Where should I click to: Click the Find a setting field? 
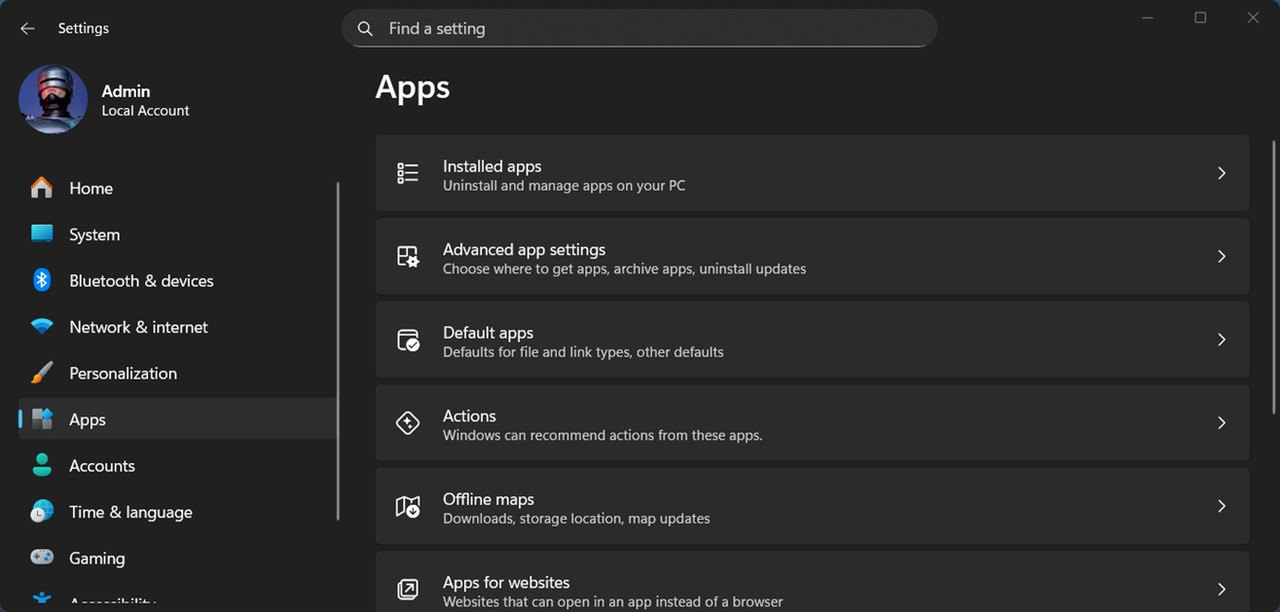[639, 29]
